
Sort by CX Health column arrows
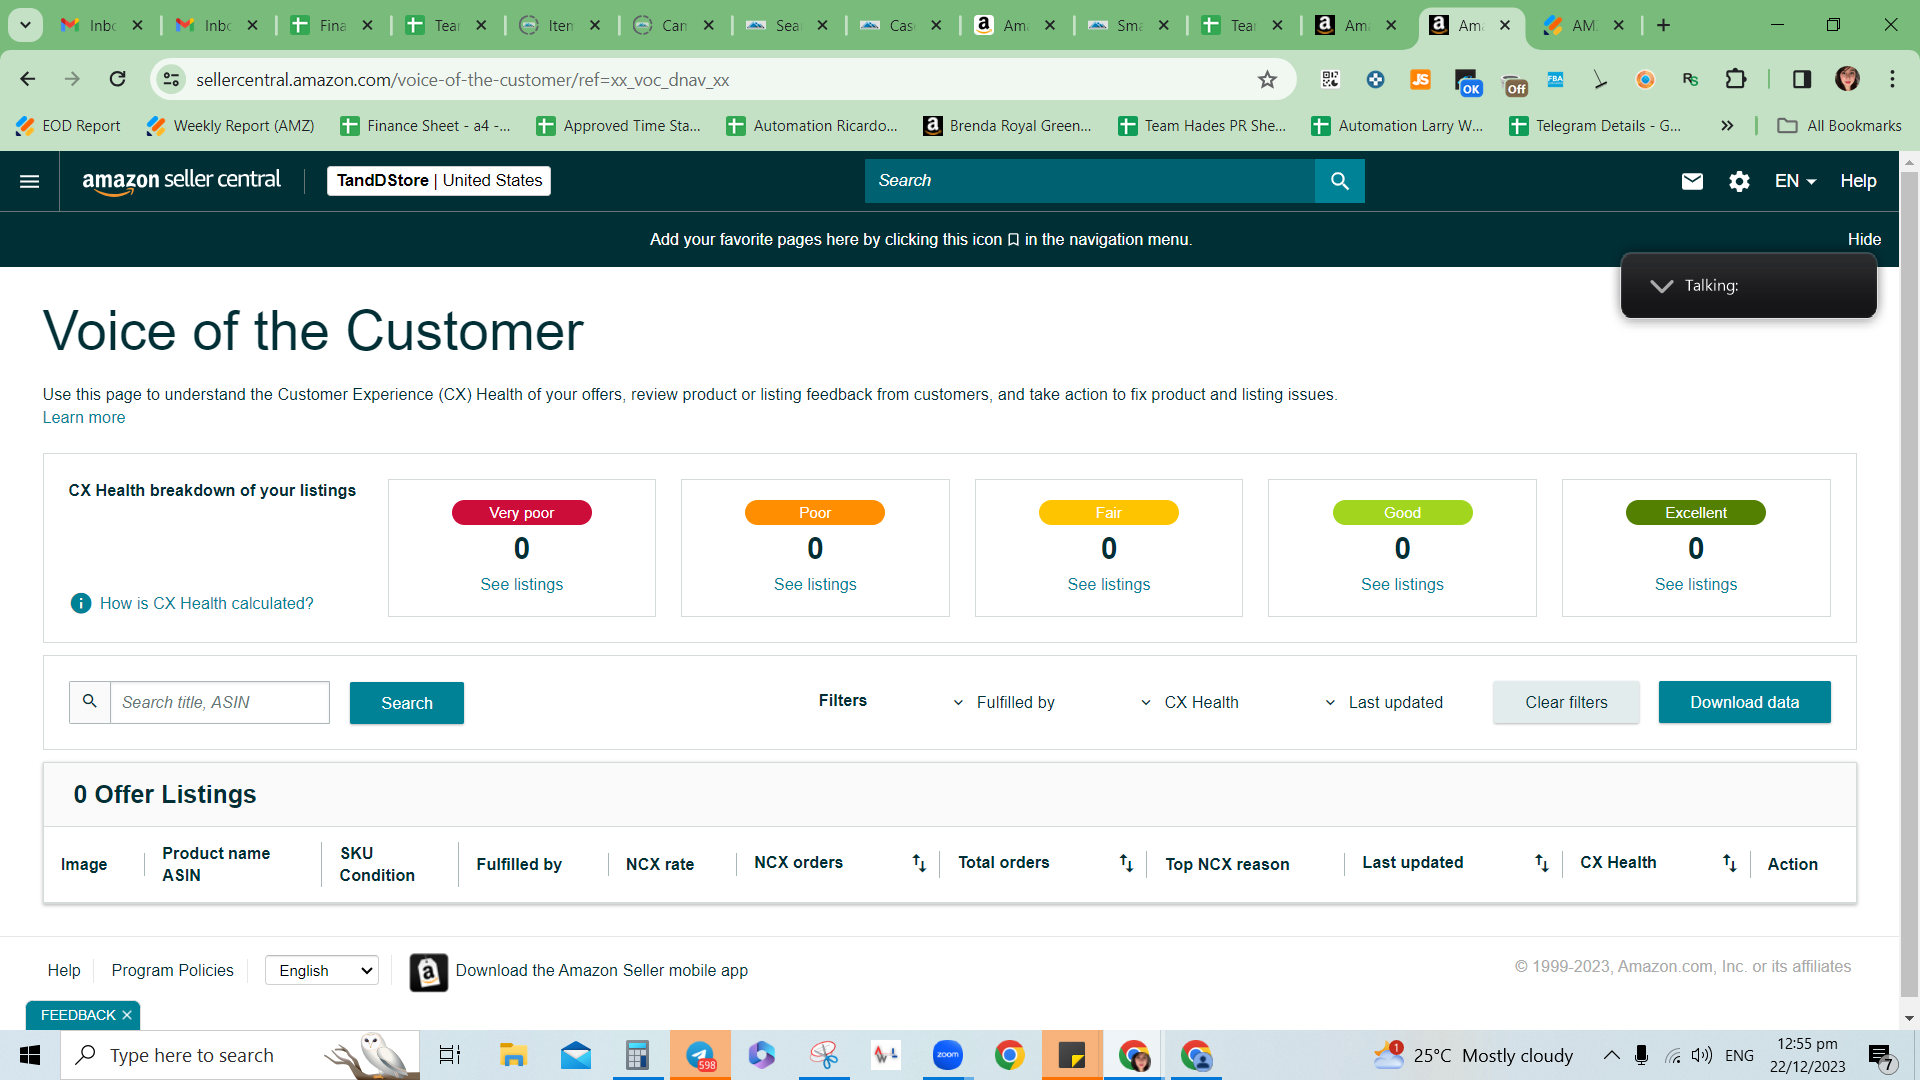coord(1729,863)
